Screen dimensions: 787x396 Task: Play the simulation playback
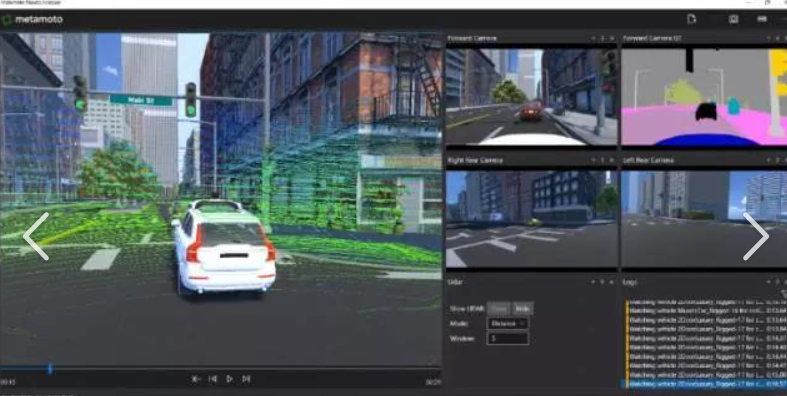coord(229,379)
